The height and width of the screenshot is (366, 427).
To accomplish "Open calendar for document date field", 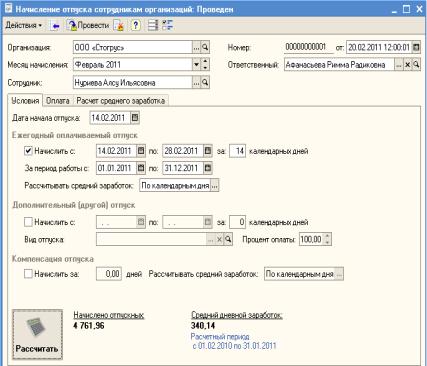I will tap(416, 47).
